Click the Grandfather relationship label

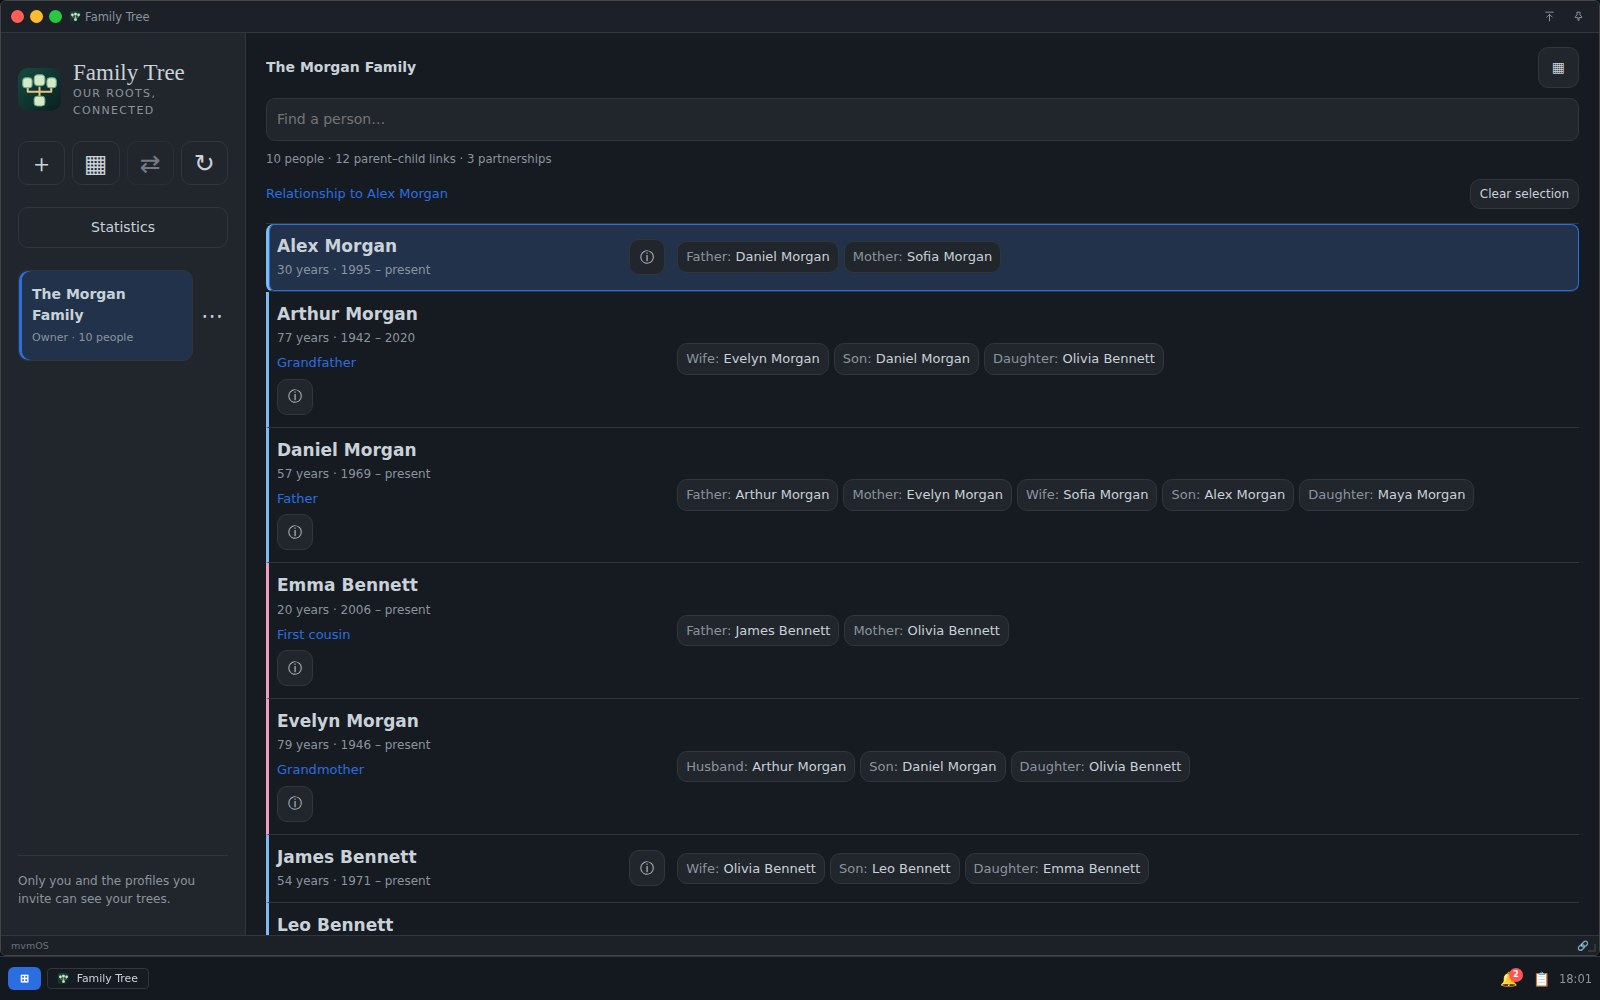tap(316, 363)
